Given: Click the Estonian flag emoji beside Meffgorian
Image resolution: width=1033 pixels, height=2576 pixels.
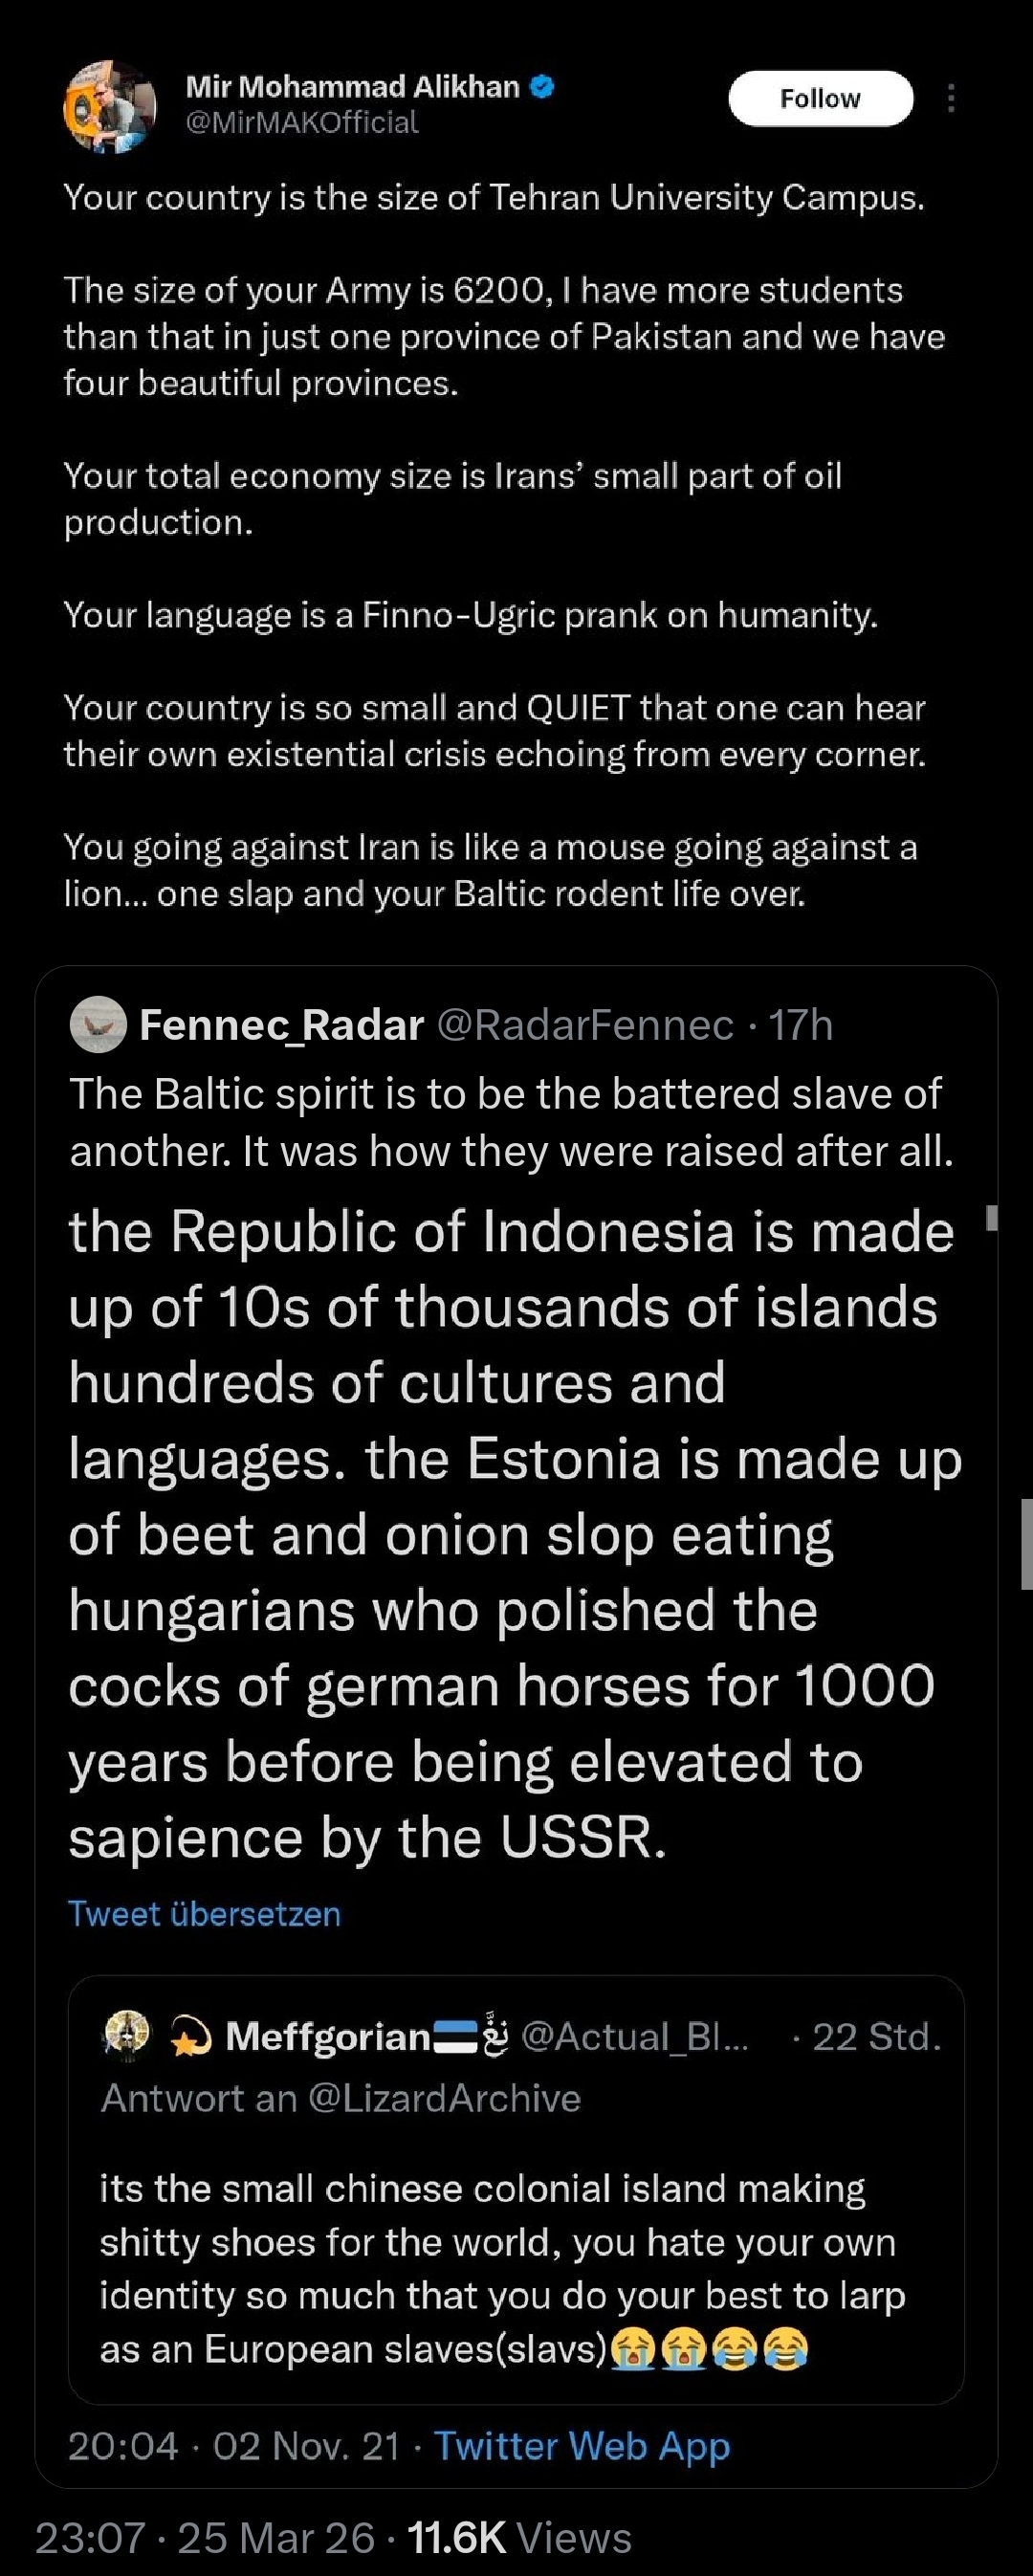Looking at the screenshot, I should coord(455,2036).
